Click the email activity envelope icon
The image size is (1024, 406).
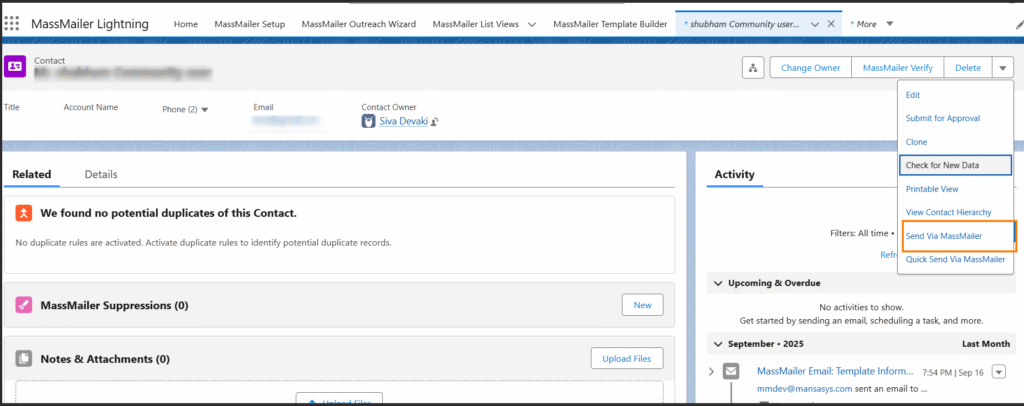pos(731,372)
